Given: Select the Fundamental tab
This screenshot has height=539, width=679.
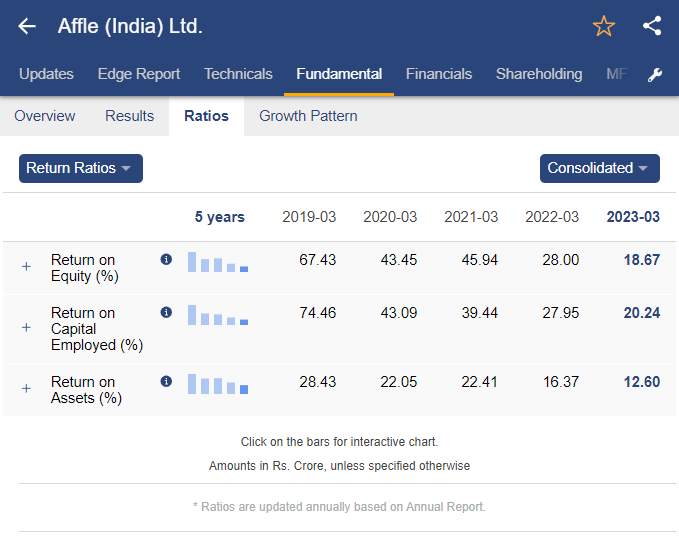Looking at the screenshot, I should [339, 74].
